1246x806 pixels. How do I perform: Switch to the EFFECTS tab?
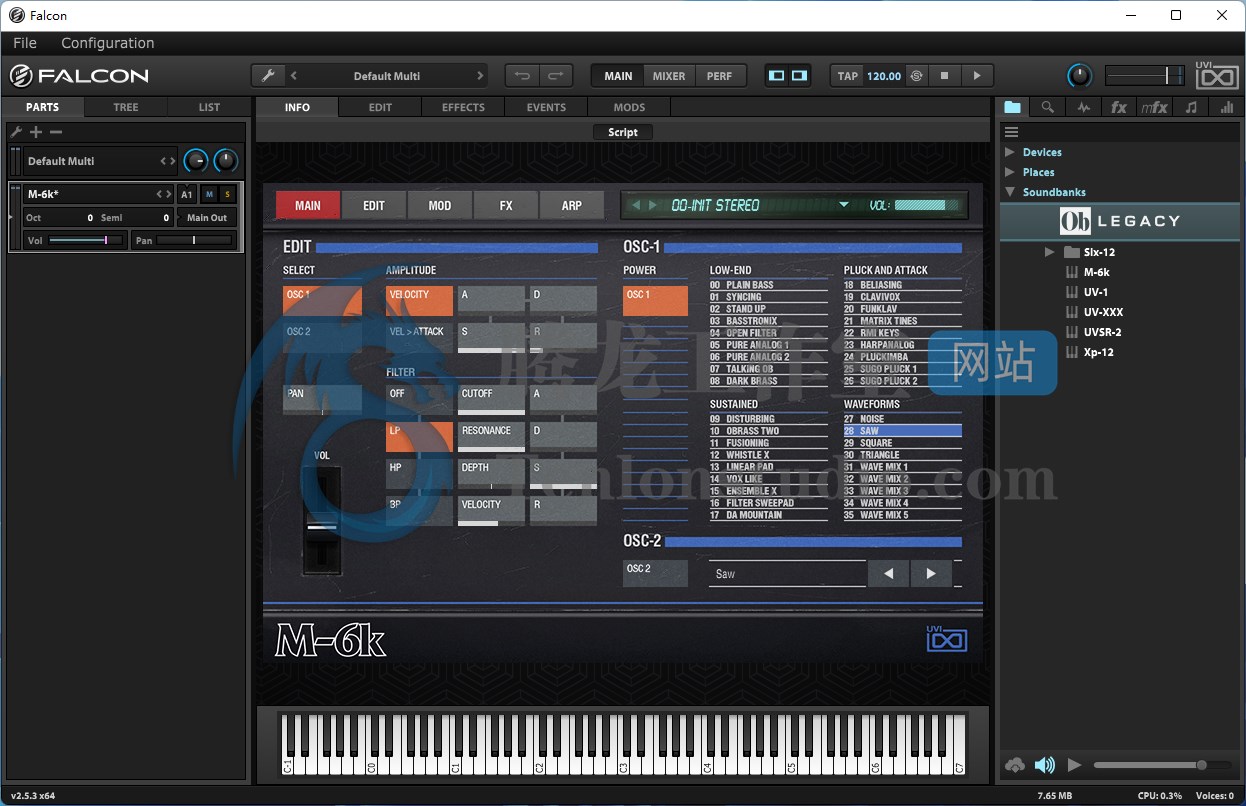click(x=463, y=107)
